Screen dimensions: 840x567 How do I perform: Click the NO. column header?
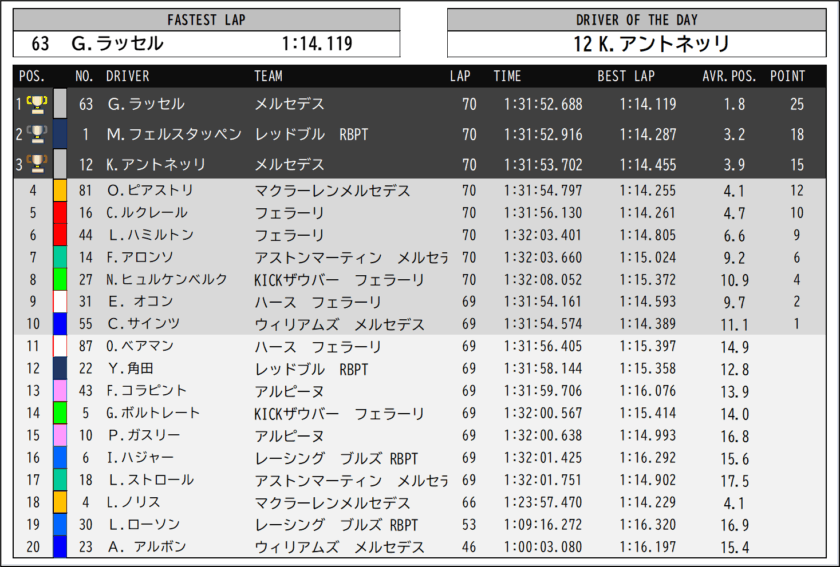(x=84, y=76)
